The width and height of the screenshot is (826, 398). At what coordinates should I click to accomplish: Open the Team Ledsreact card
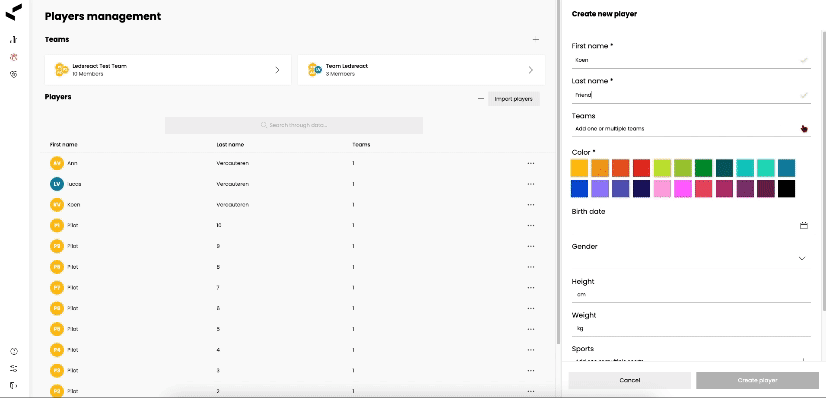(x=421, y=69)
